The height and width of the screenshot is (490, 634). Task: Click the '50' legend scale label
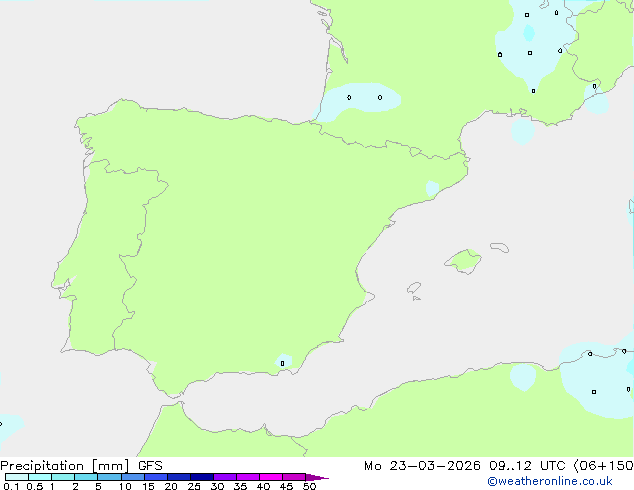click(x=309, y=486)
